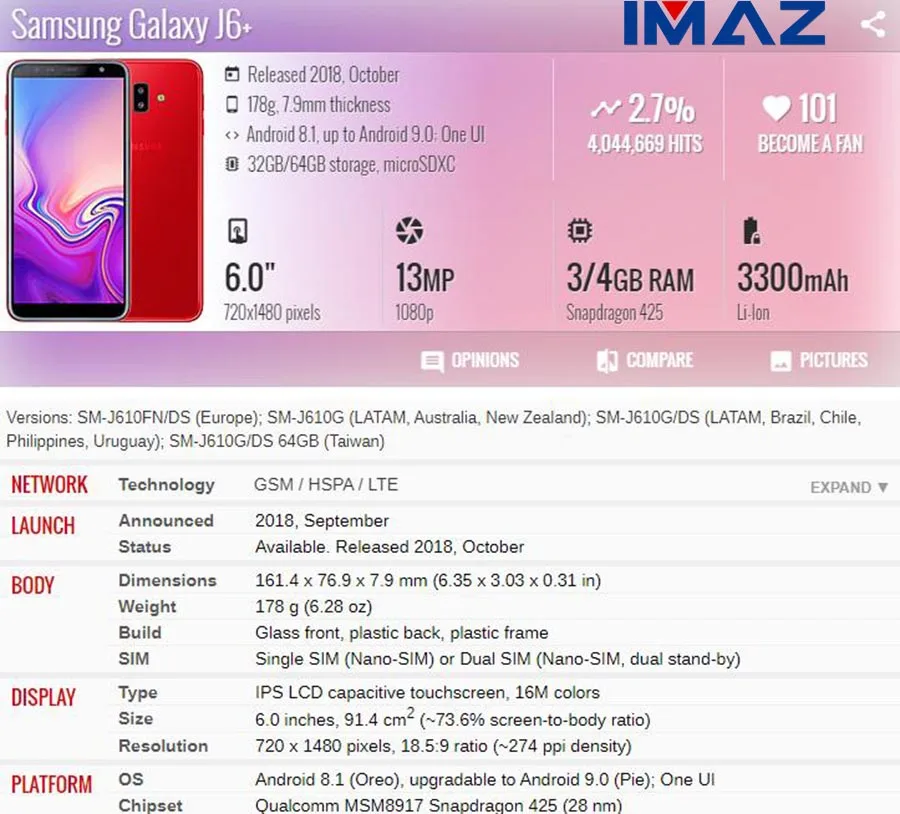
Task: Click the display Size label
Action: [x=135, y=719]
